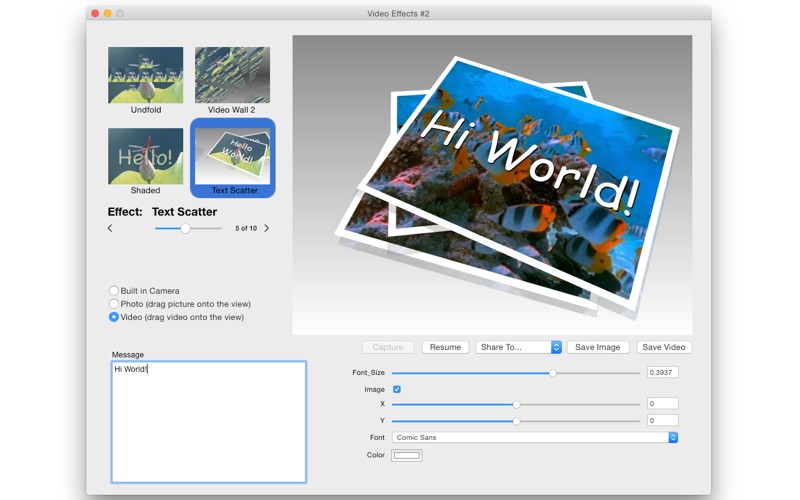Open the text Color swatch

407,455
